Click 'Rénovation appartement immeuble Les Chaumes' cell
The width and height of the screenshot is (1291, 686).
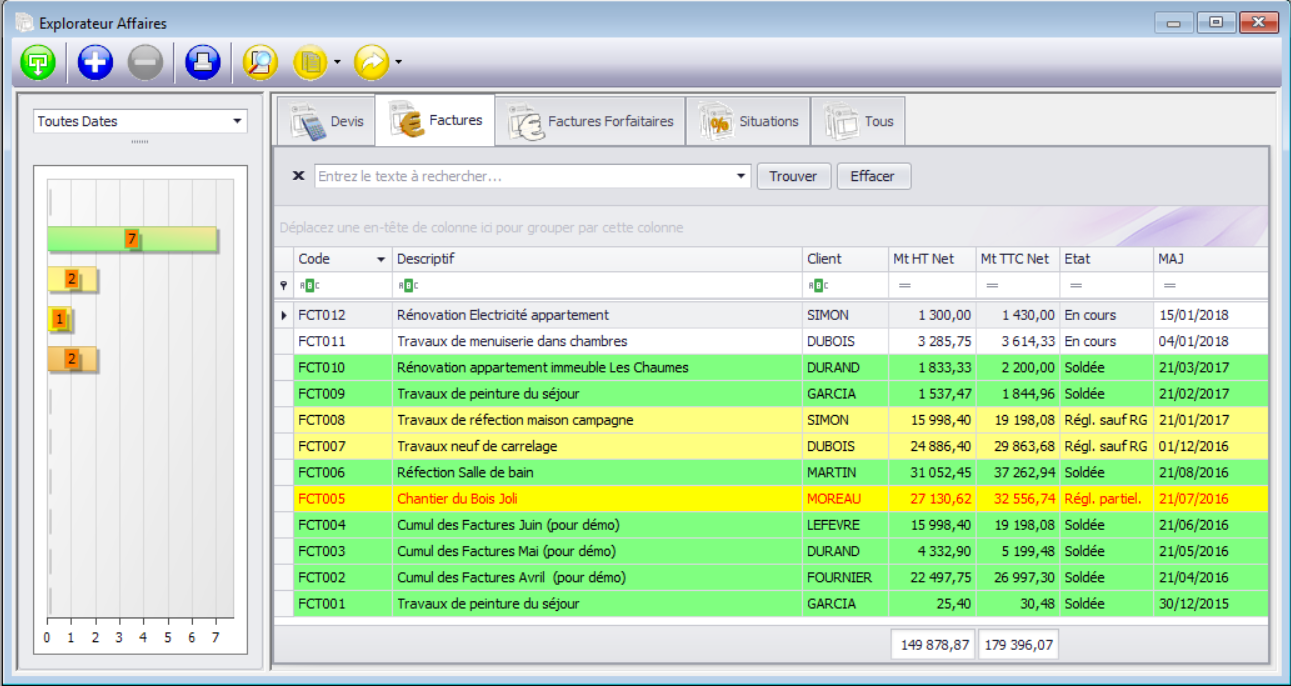pos(597,367)
